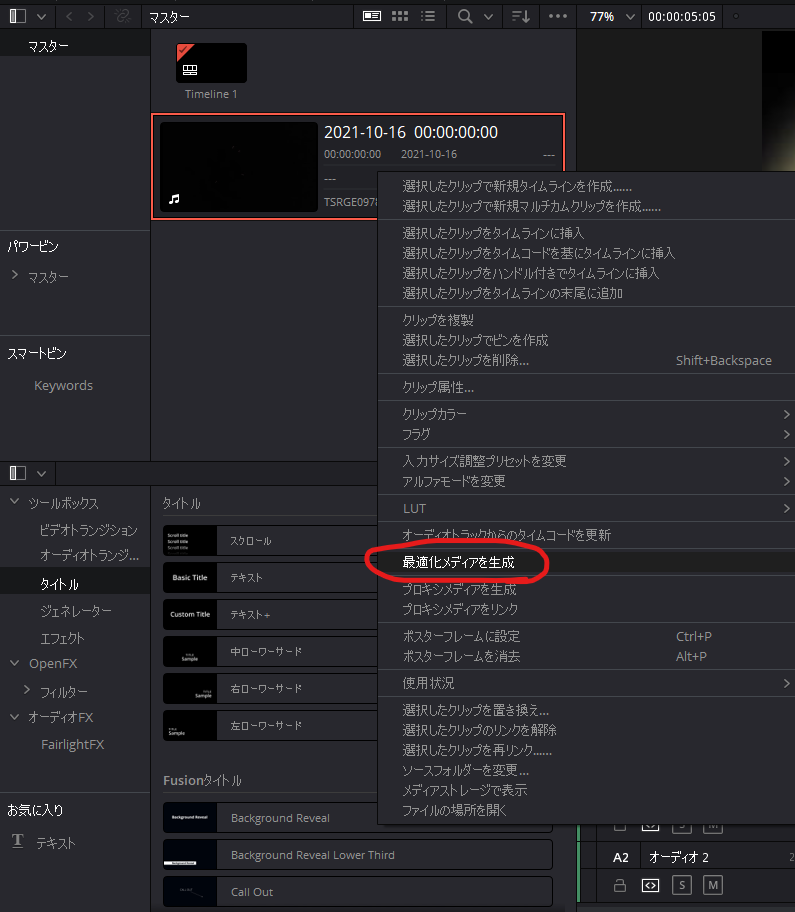Open the three-dot options menu

[558, 16]
